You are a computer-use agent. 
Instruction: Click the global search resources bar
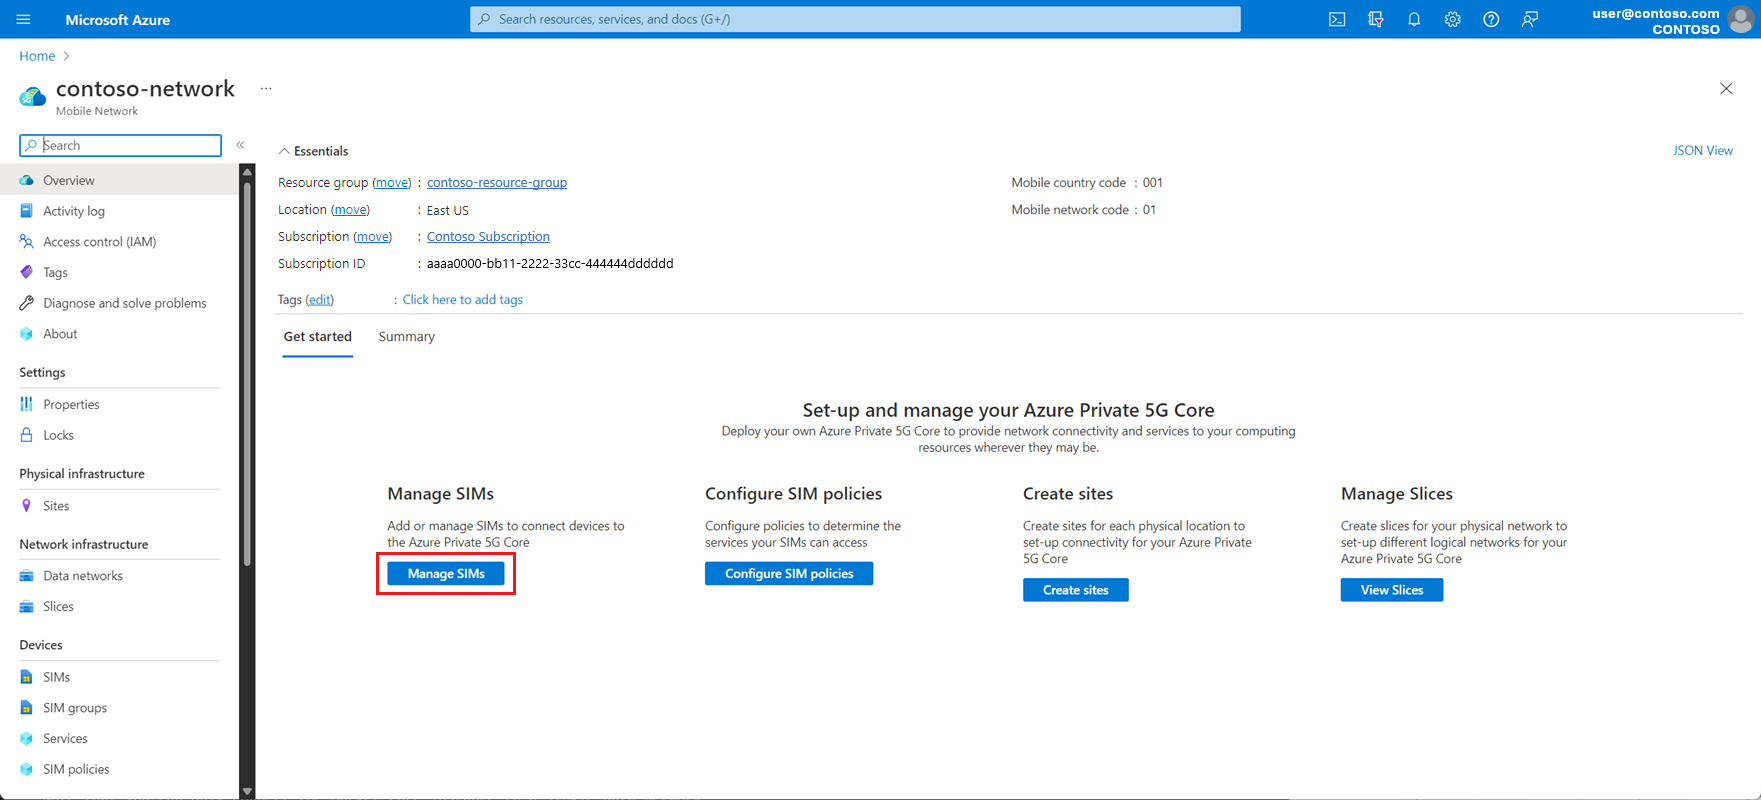click(x=855, y=19)
